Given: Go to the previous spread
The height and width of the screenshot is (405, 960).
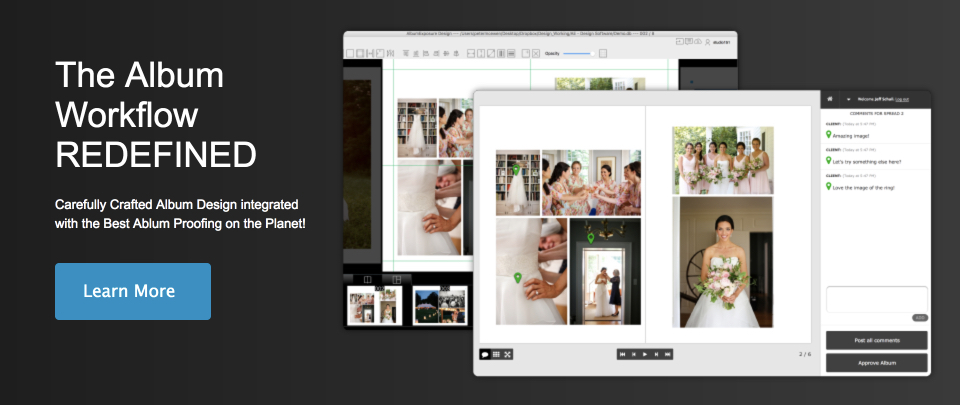Looking at the screenshot, I should coord(634,354).
